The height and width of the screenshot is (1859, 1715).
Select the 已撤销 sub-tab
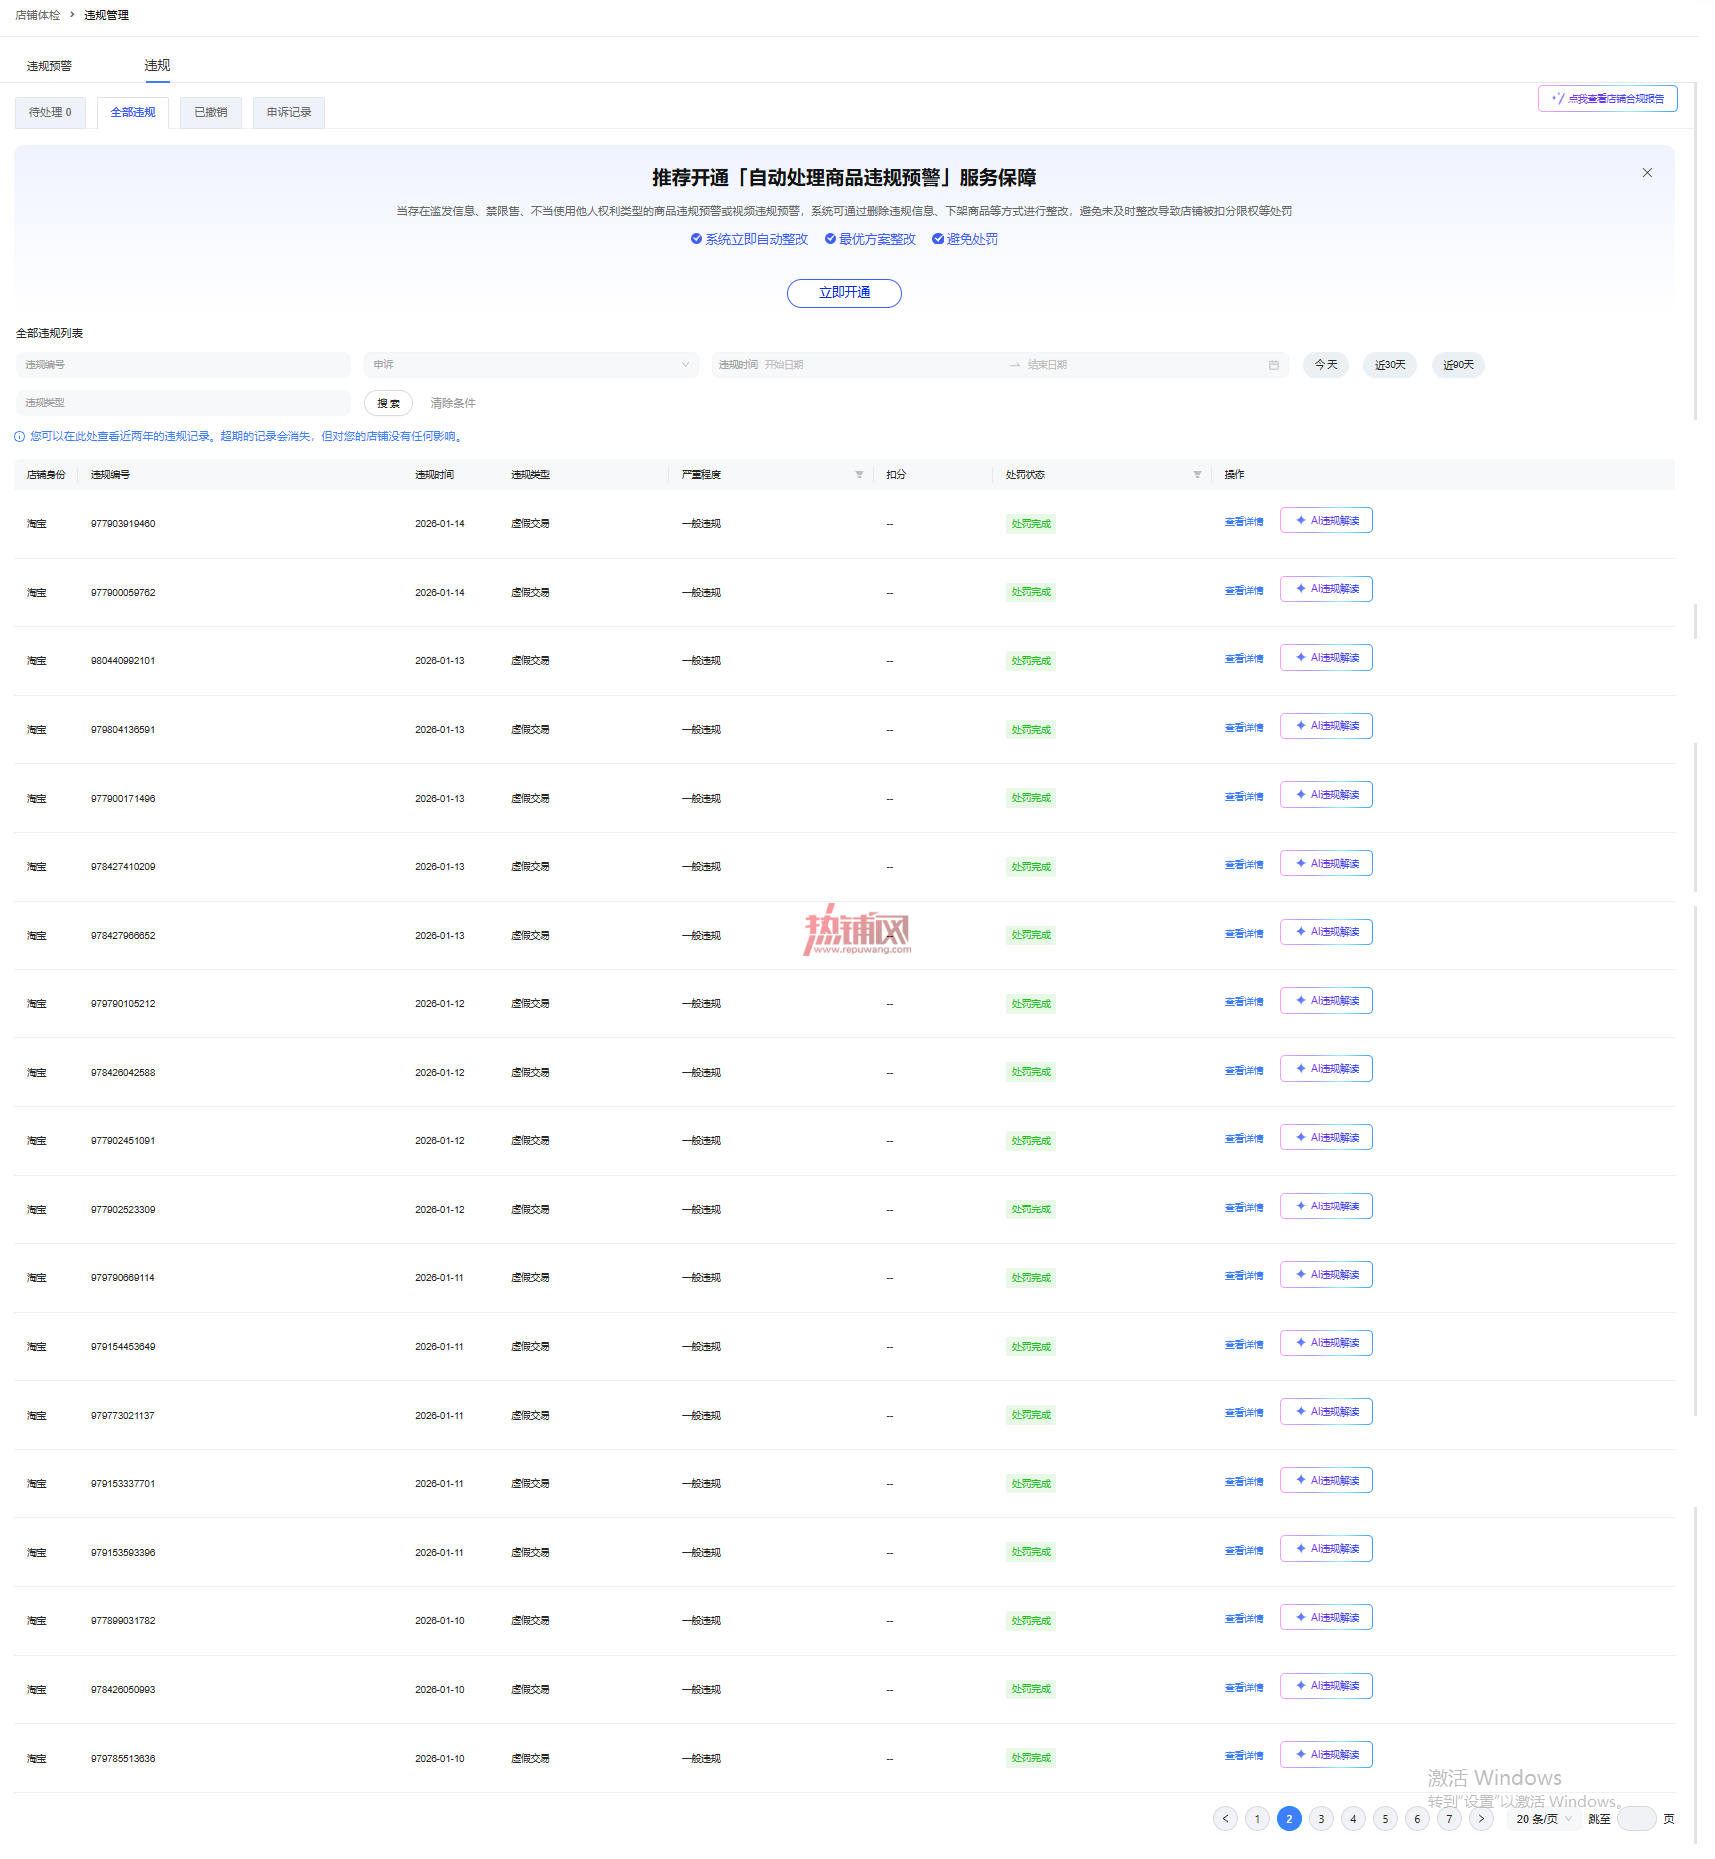click(x=210, y=112)
